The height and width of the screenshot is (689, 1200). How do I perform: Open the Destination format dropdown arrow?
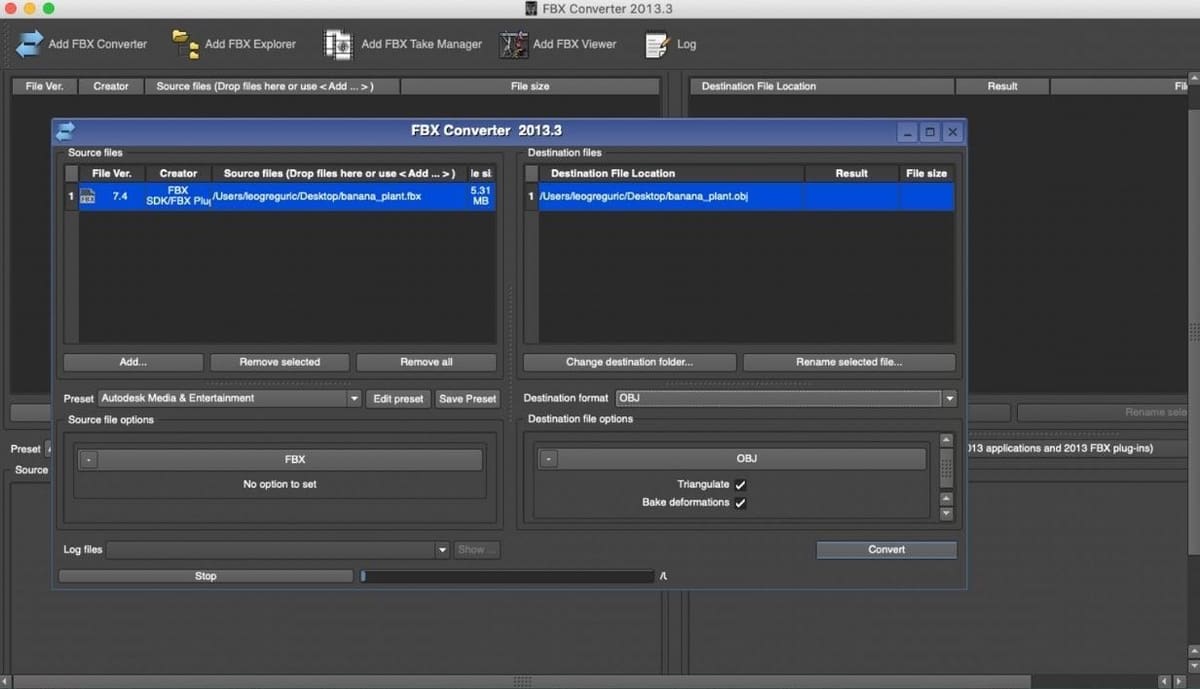[x=949, y=398]
